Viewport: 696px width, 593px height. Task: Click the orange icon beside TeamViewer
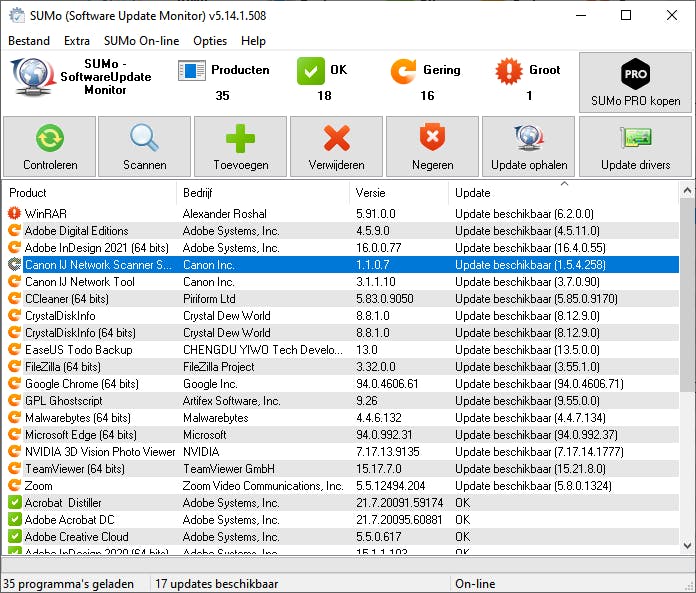pyautogui.click(x=15, y=468)
